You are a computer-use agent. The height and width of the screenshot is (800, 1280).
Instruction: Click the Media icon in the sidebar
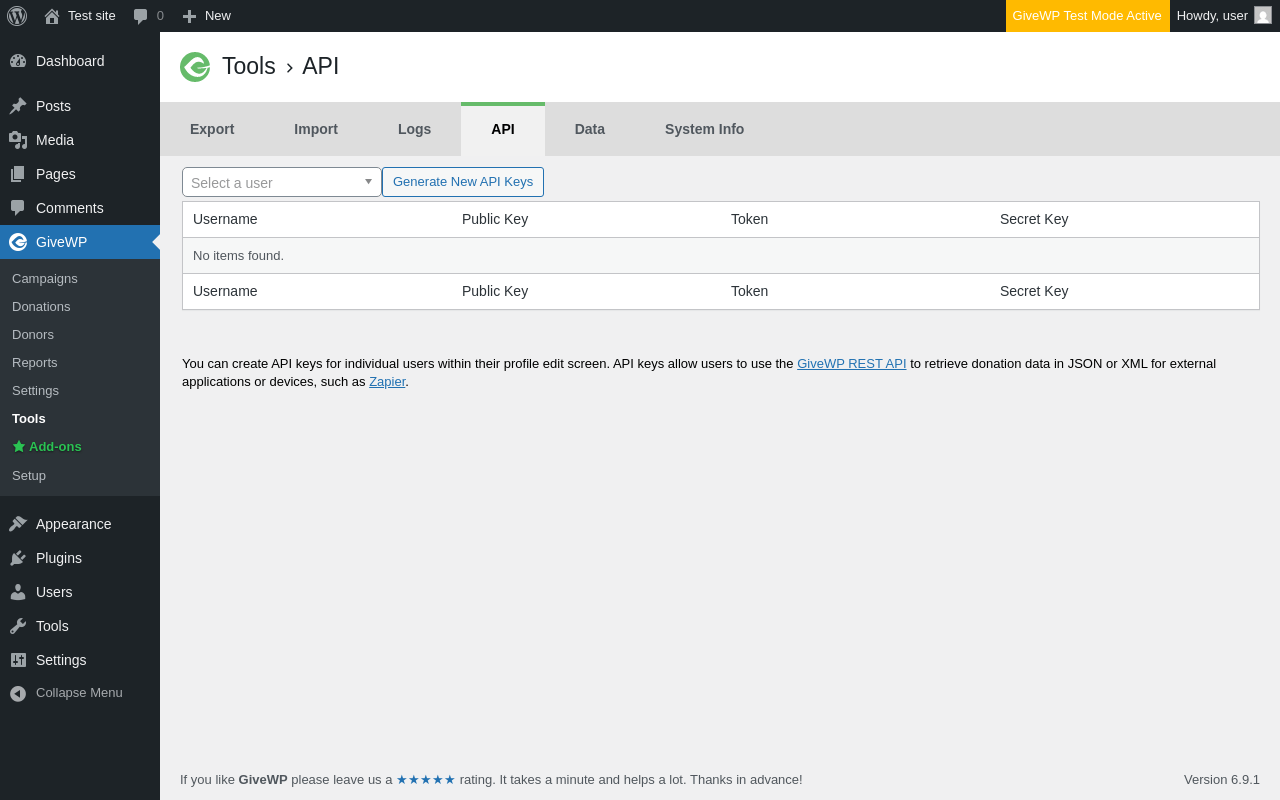tap(18, 140)
